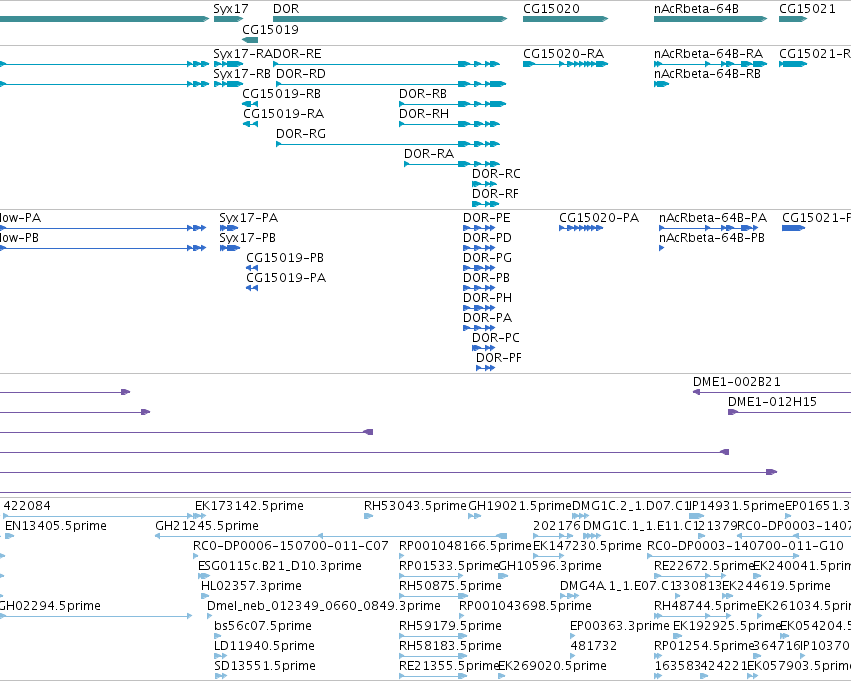Select the DOR-PC protein label
Image resolution: width=851 pixels, height=681 pixels.
[496, 339]
